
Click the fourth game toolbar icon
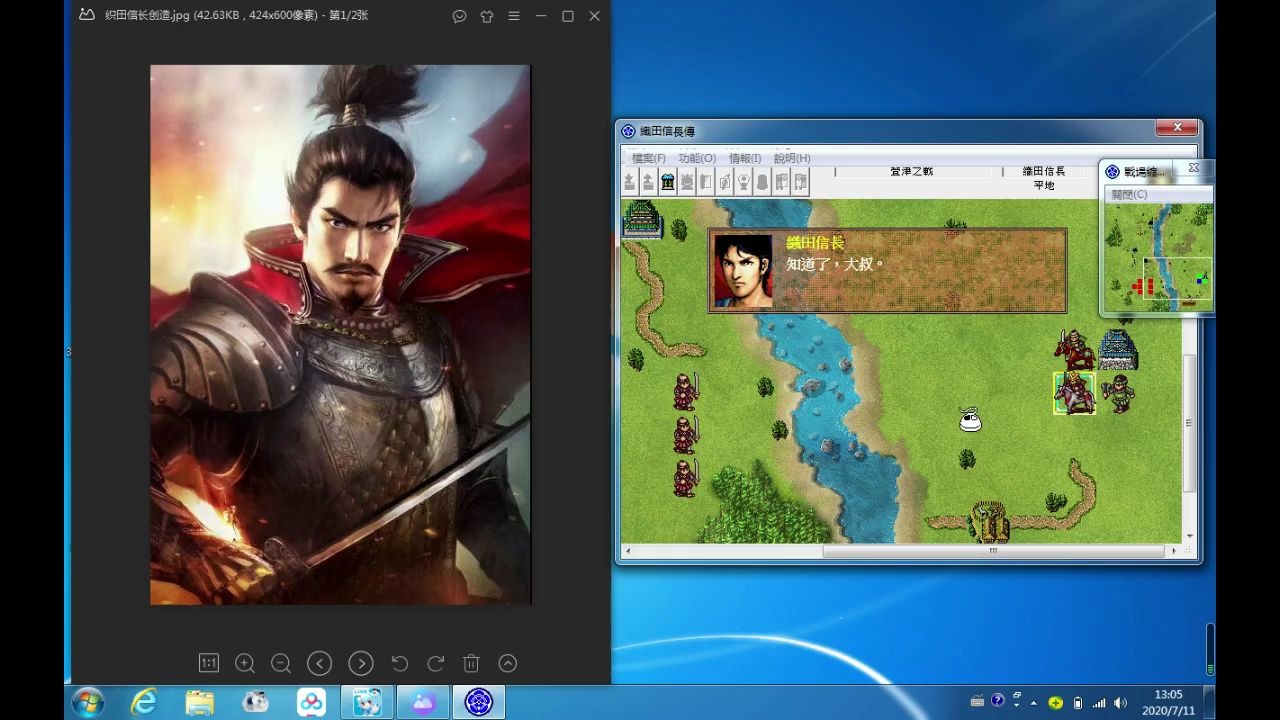tap(687, 181)
